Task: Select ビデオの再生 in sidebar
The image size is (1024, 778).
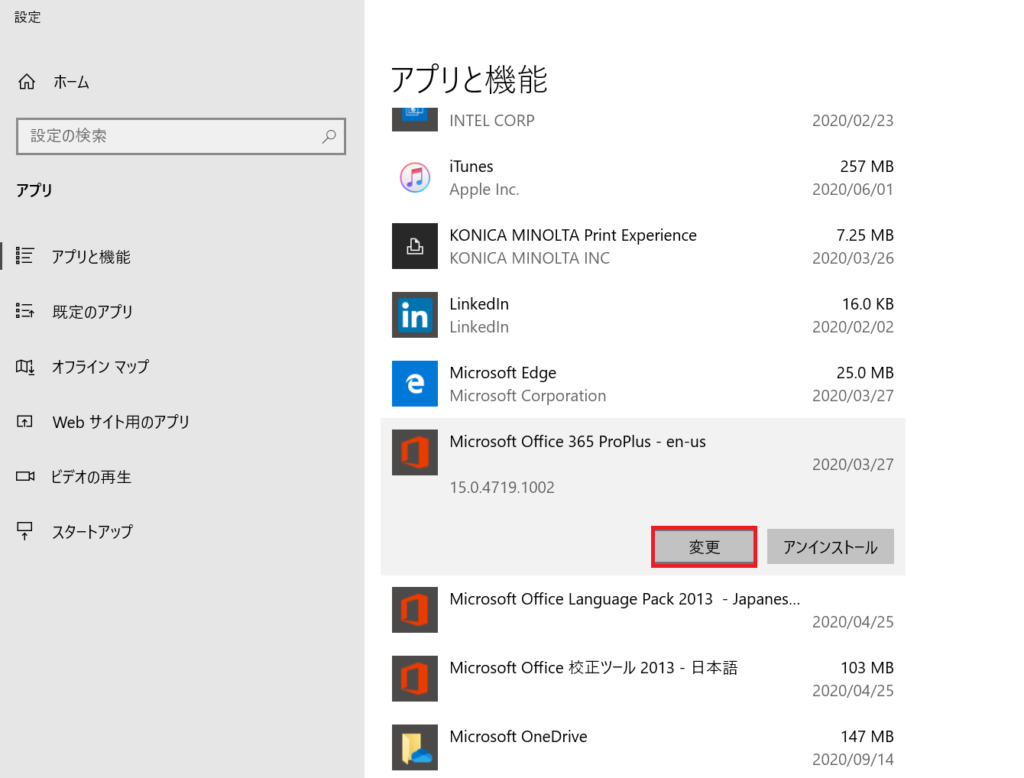Action: [91, 477]
